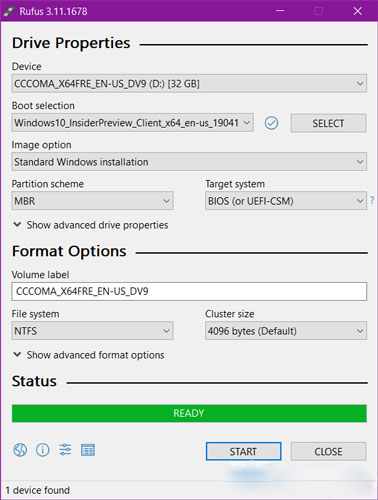This screenshot has width=378, height=500.
Task: Click the Cluster size label
Action: coord(230,314)
